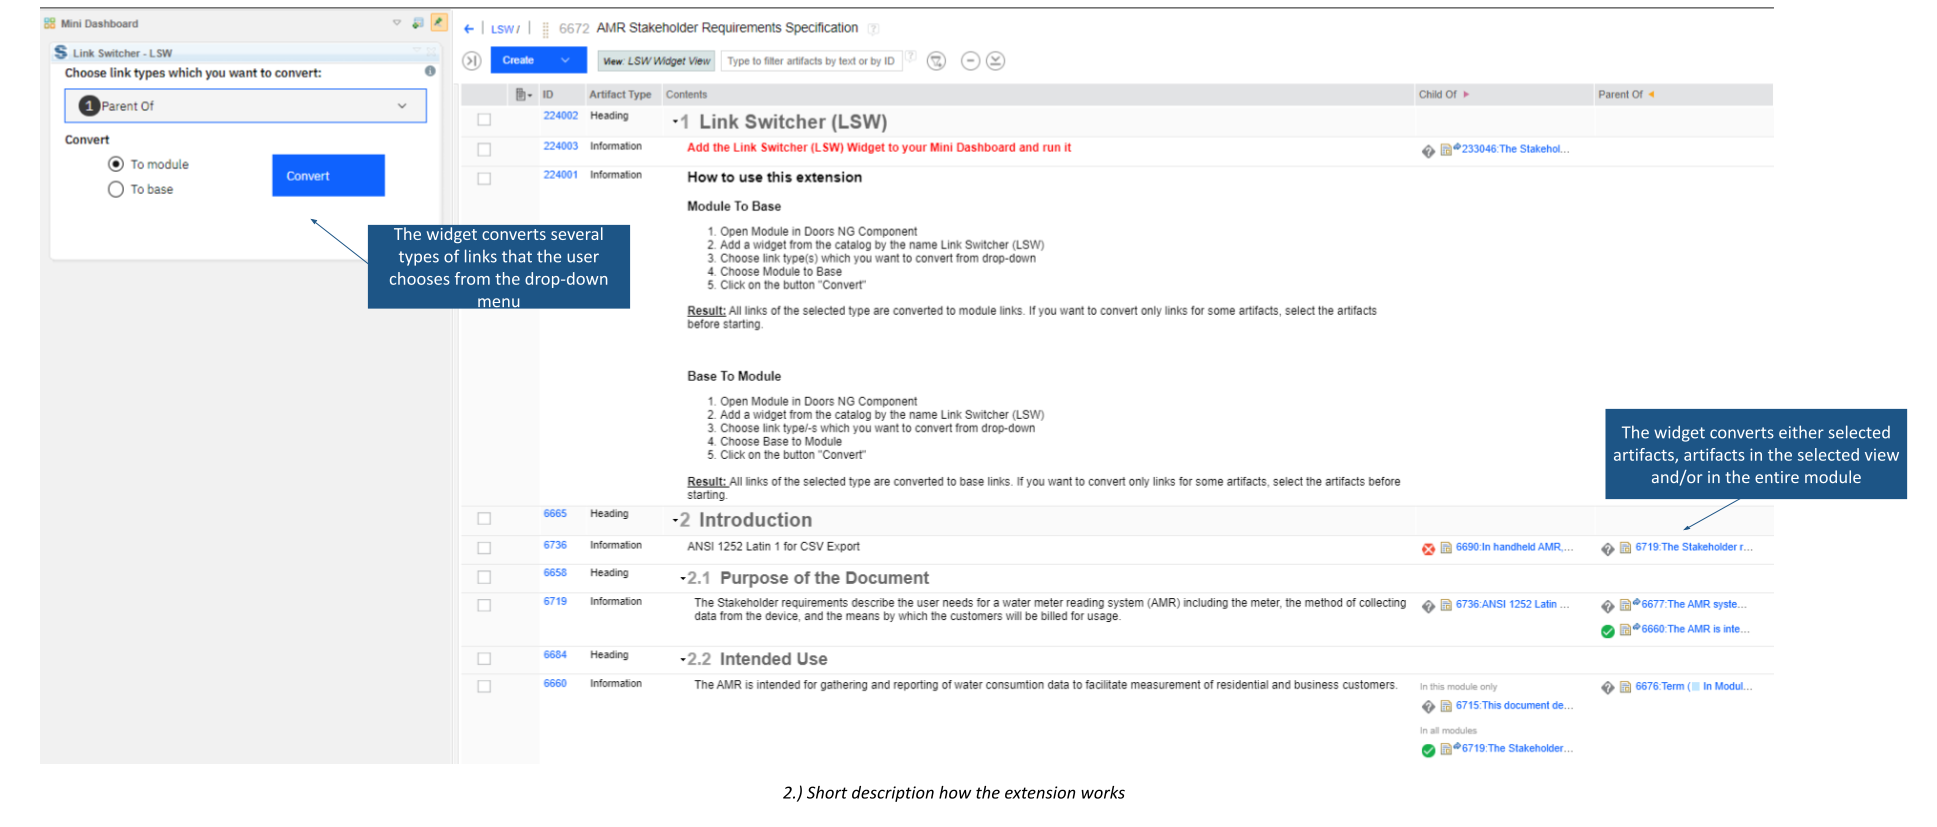This screenshot has width=1937, height=827.
Task: Collapse section 2.1 Purpose of the Document
Action: click(x=683, y=579)
